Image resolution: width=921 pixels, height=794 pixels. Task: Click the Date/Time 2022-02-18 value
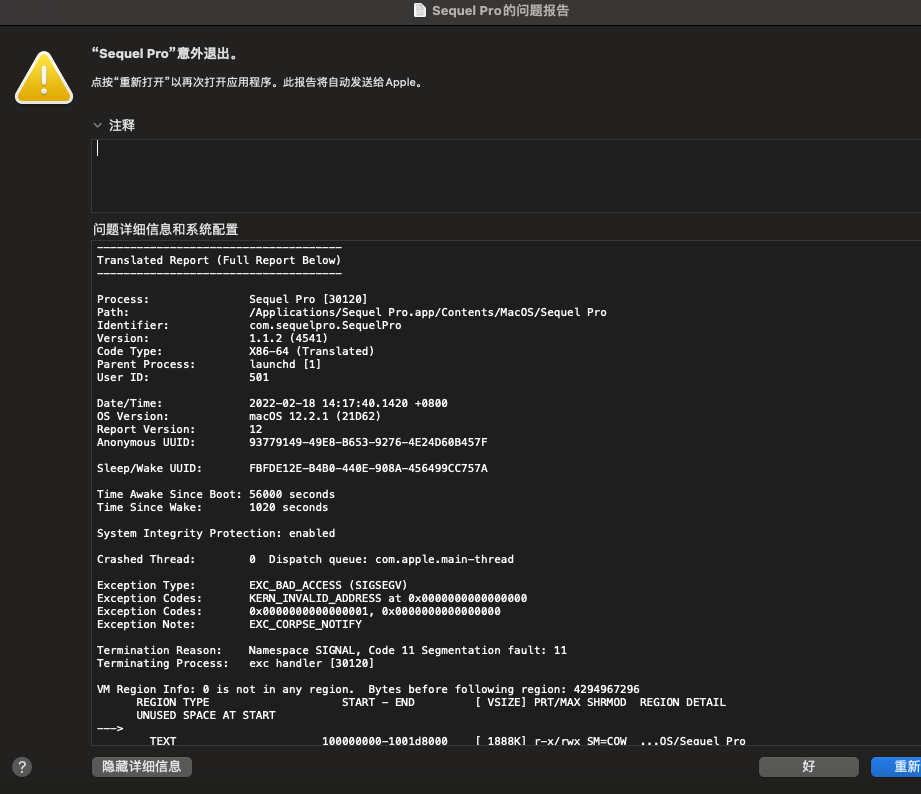click(348, 403)
